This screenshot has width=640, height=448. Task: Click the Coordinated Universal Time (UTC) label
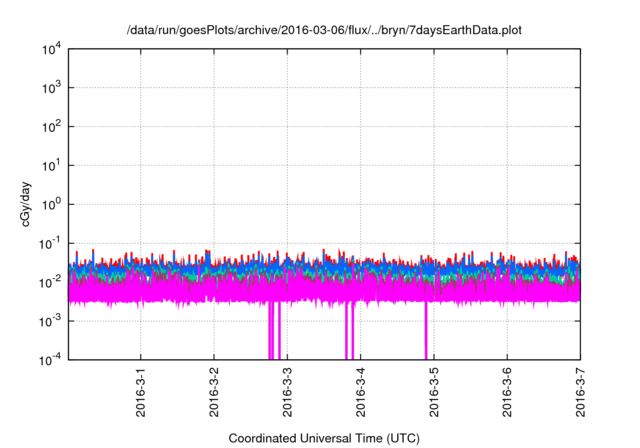point(324,438)
